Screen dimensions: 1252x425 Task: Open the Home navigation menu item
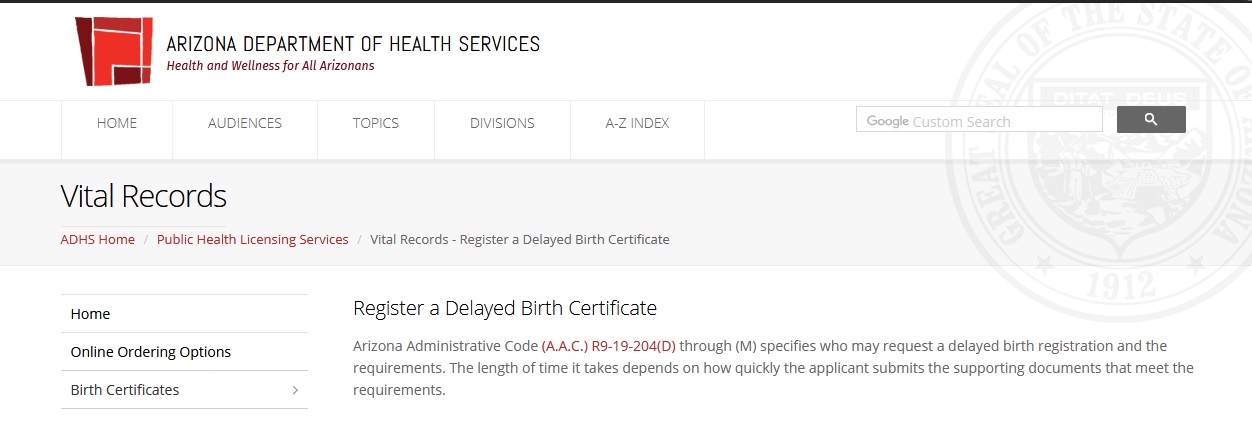(117, 123)
